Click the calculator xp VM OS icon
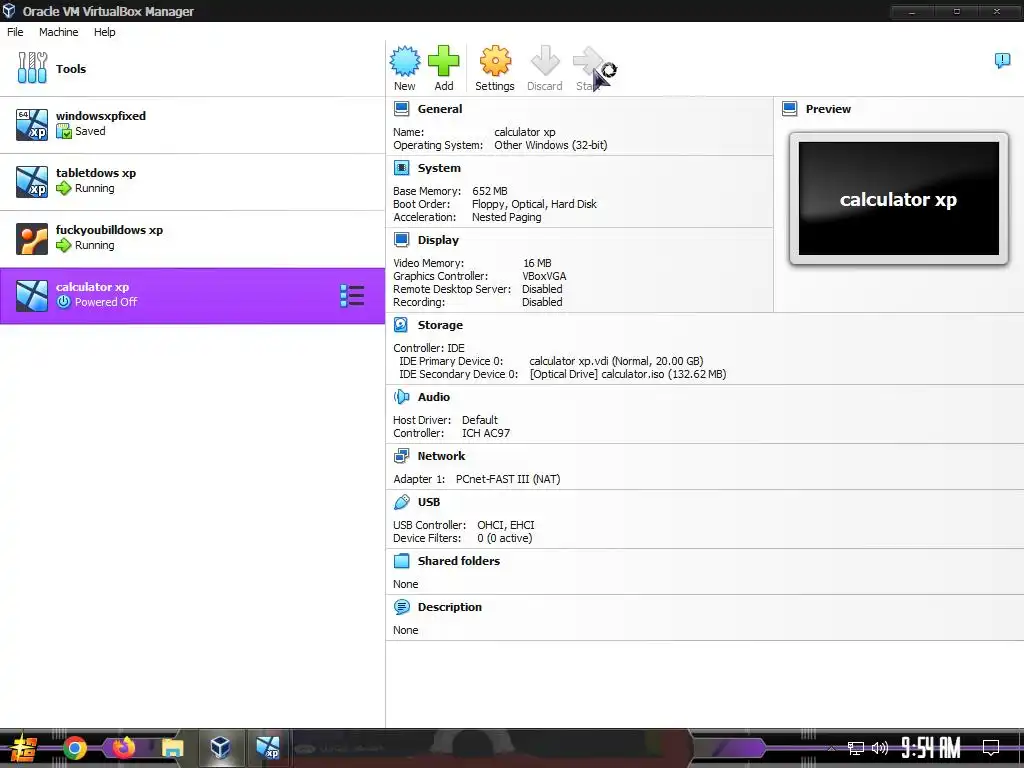Image resolution: width=1024 pixels, height=768 pixels. tap(32, 296)
